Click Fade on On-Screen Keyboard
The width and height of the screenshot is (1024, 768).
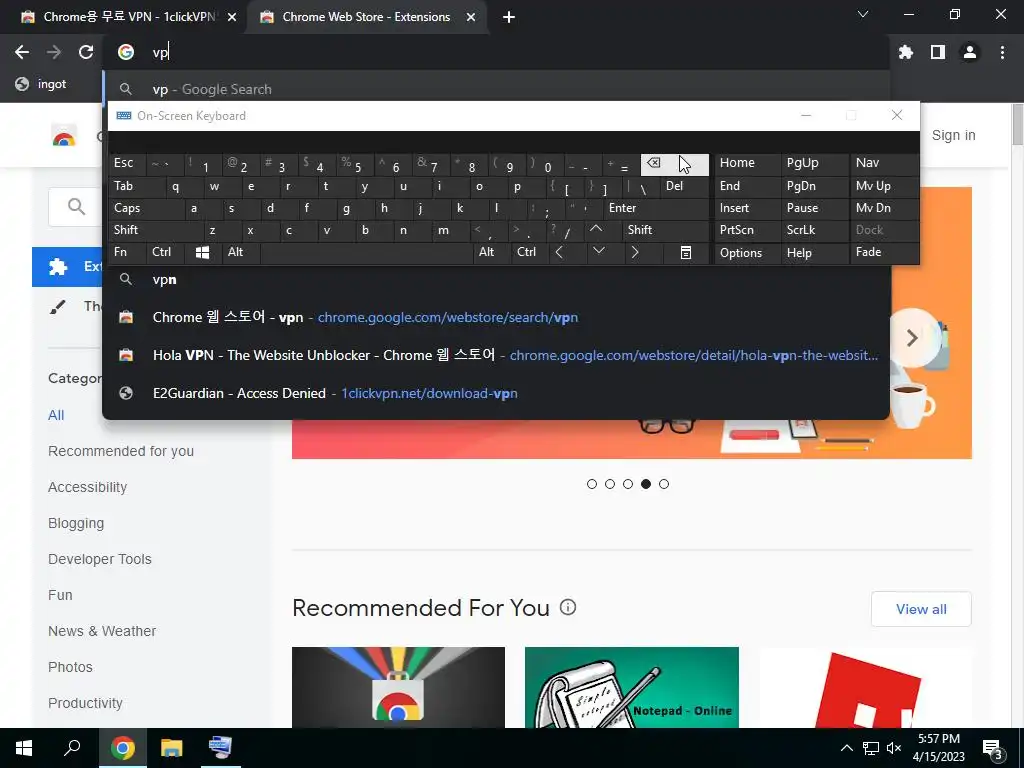point(884,252)
